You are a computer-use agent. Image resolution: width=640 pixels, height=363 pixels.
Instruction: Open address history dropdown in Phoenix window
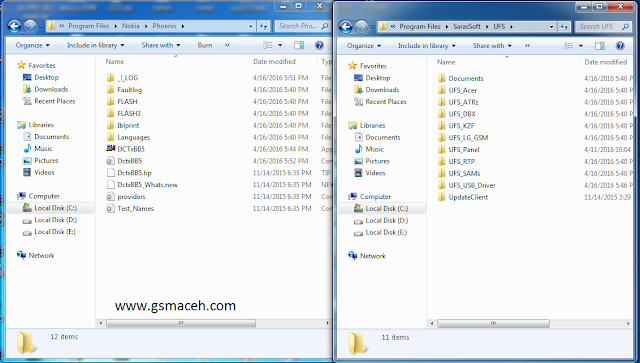(x=251, y=26)
